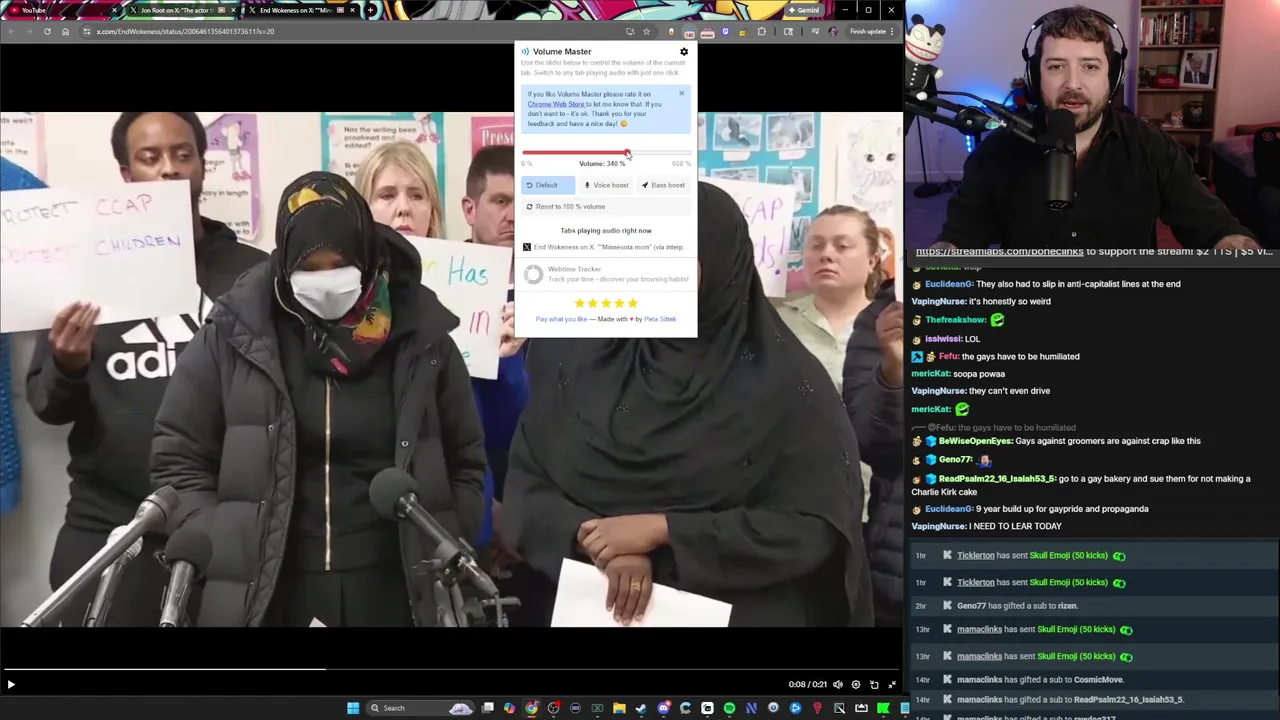This screenshot has width=1280, height=720.
Task: Open Spotify from the taskbar
Action: 729,708
